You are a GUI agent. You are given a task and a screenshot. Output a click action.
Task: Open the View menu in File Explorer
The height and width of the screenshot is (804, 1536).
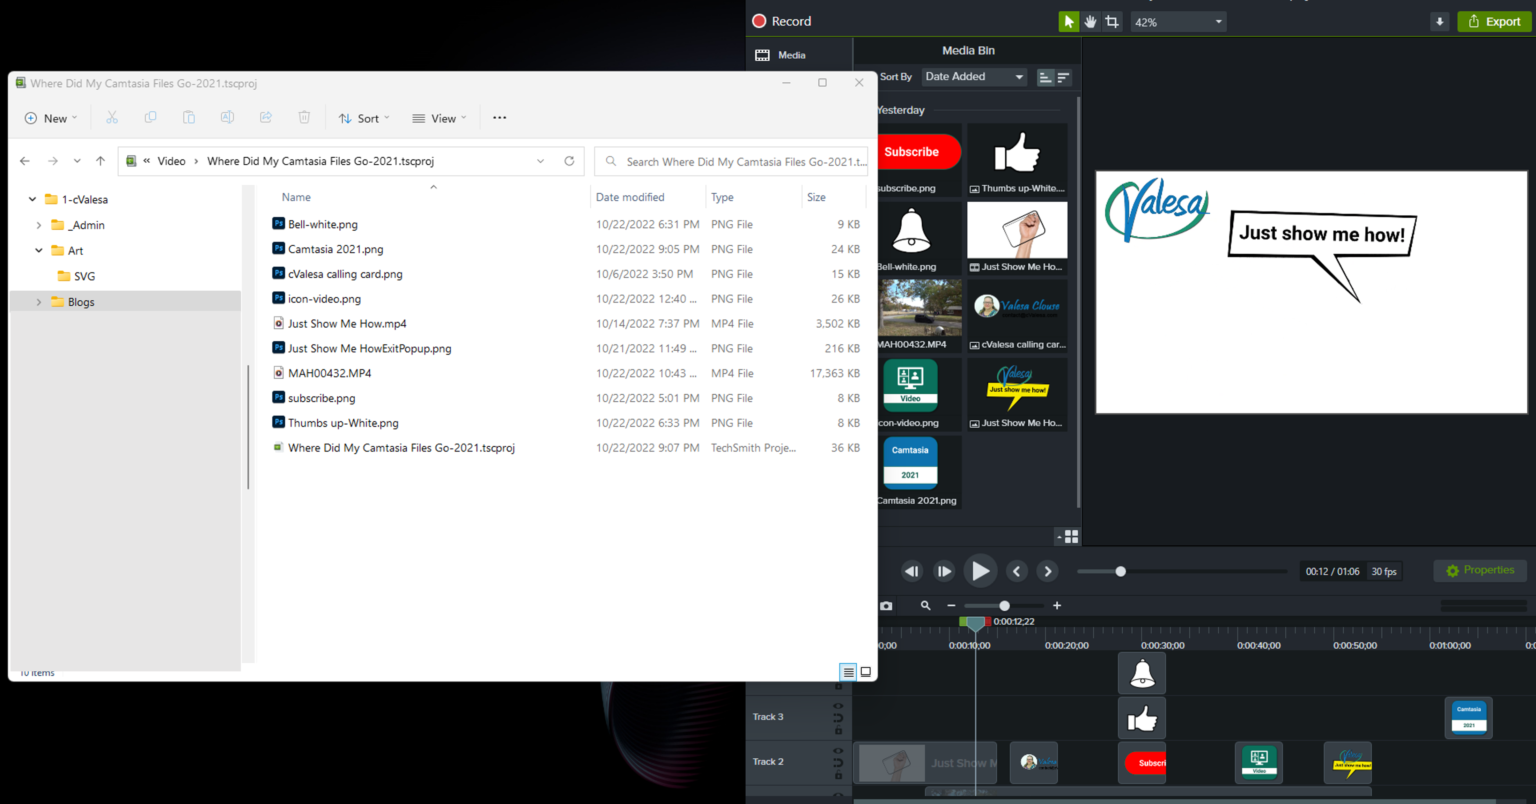(x=438, y=118)
